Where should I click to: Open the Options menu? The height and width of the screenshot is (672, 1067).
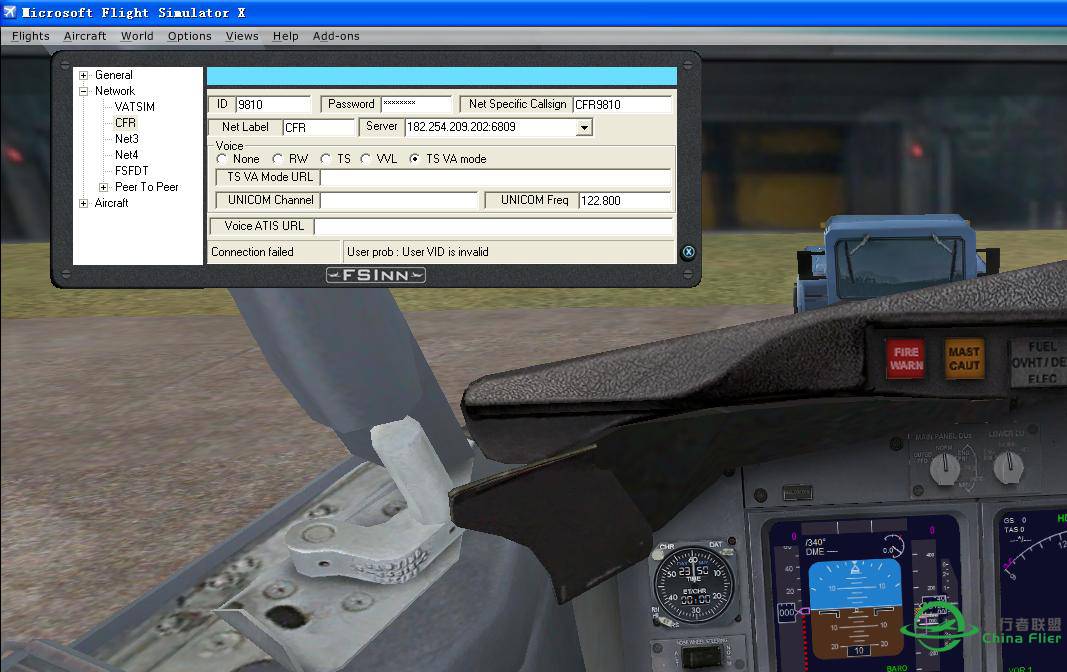tap(190, 36)
